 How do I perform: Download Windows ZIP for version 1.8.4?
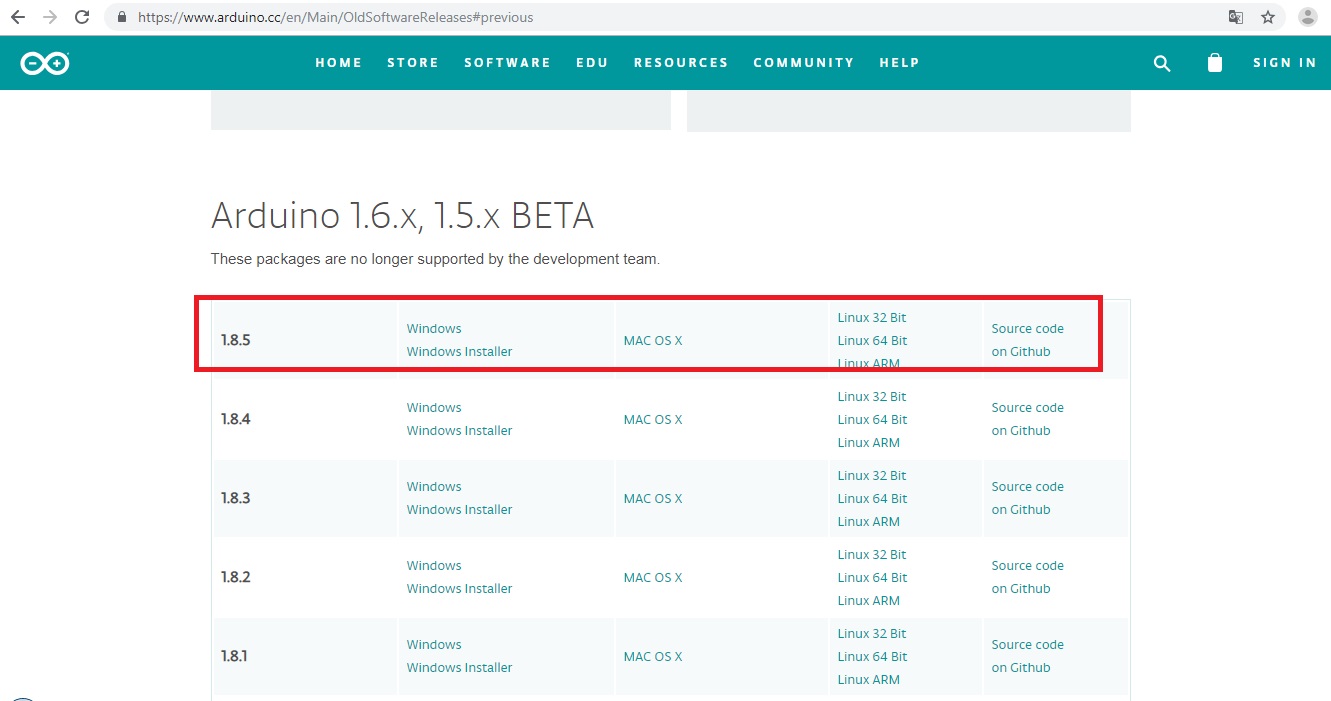(433, 408)
